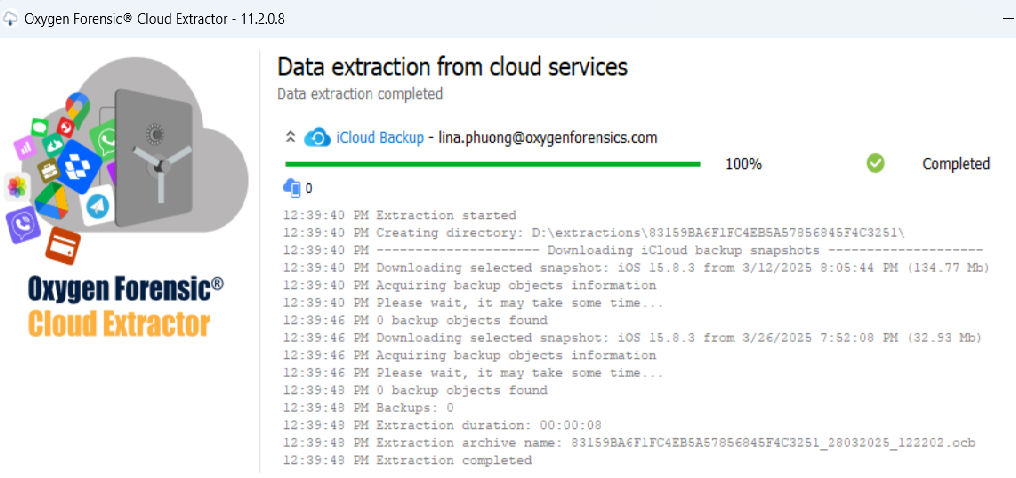Click the device backup count icon
This screenshot has width=1016, height=478.
293,188
